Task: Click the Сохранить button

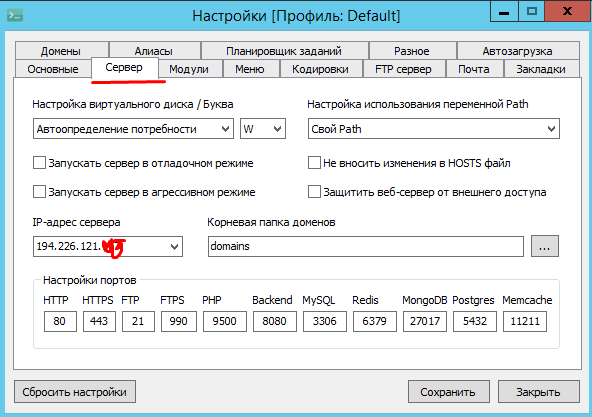Action: [448, 392]
